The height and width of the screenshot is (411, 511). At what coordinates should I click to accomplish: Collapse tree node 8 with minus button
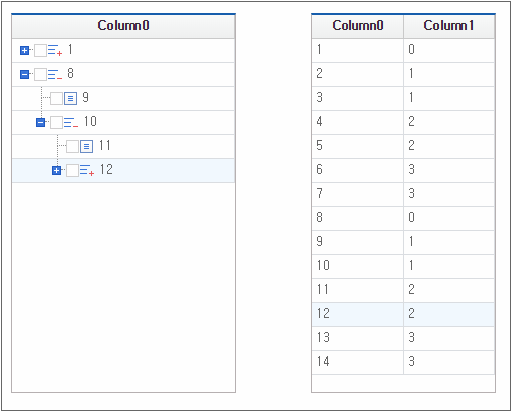pos(24,74)
